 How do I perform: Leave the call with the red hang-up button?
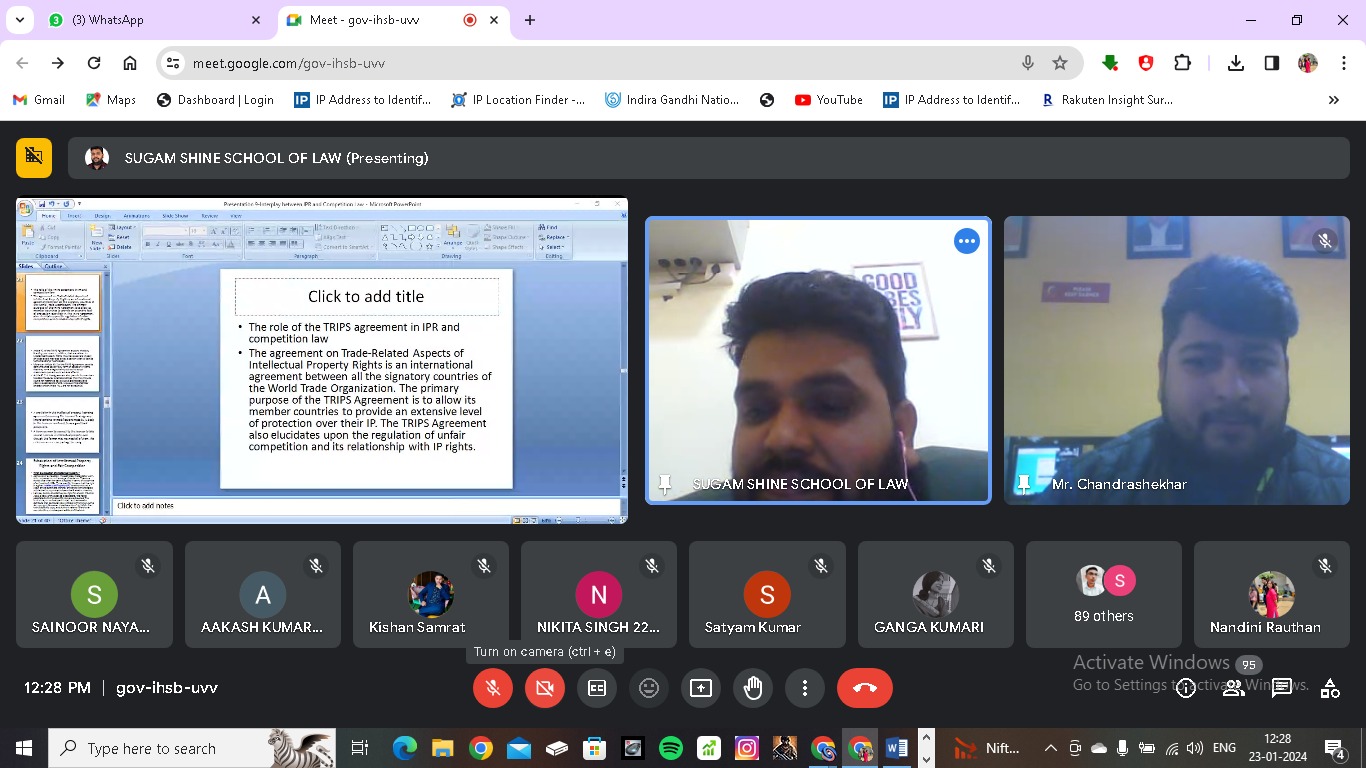865,688
